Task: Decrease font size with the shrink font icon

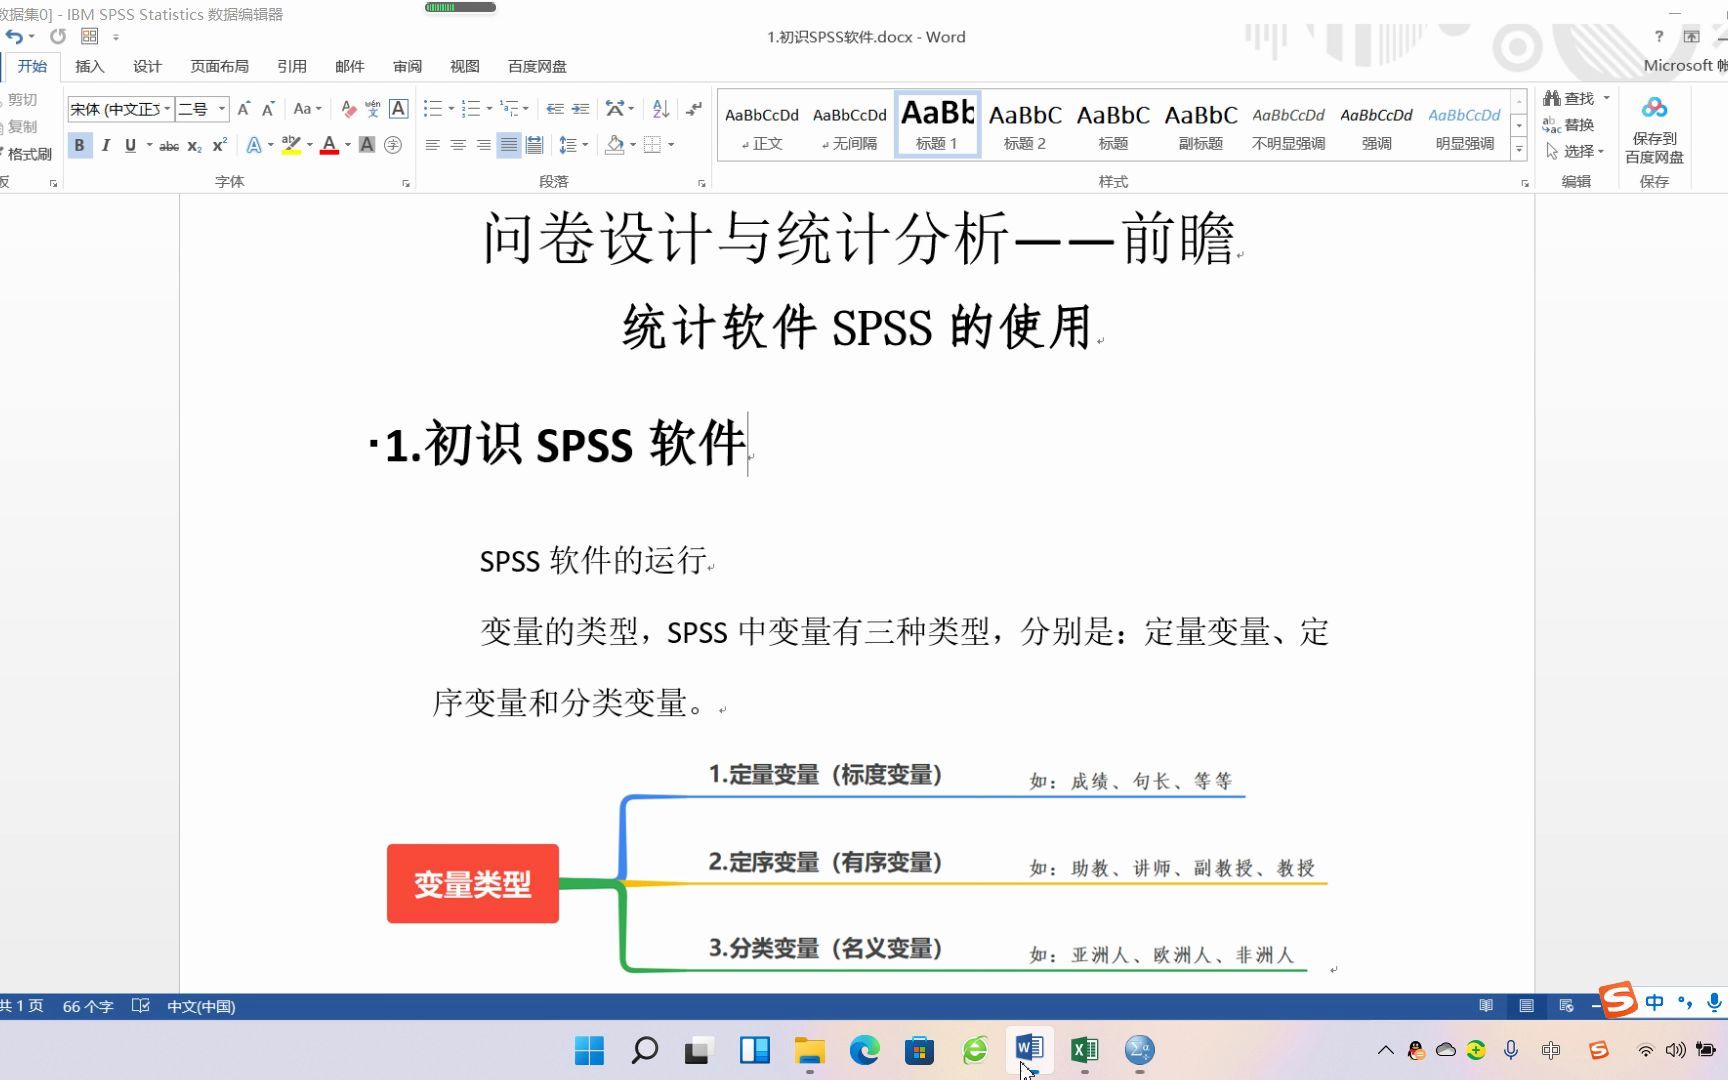Action: [x=268, y=109]
